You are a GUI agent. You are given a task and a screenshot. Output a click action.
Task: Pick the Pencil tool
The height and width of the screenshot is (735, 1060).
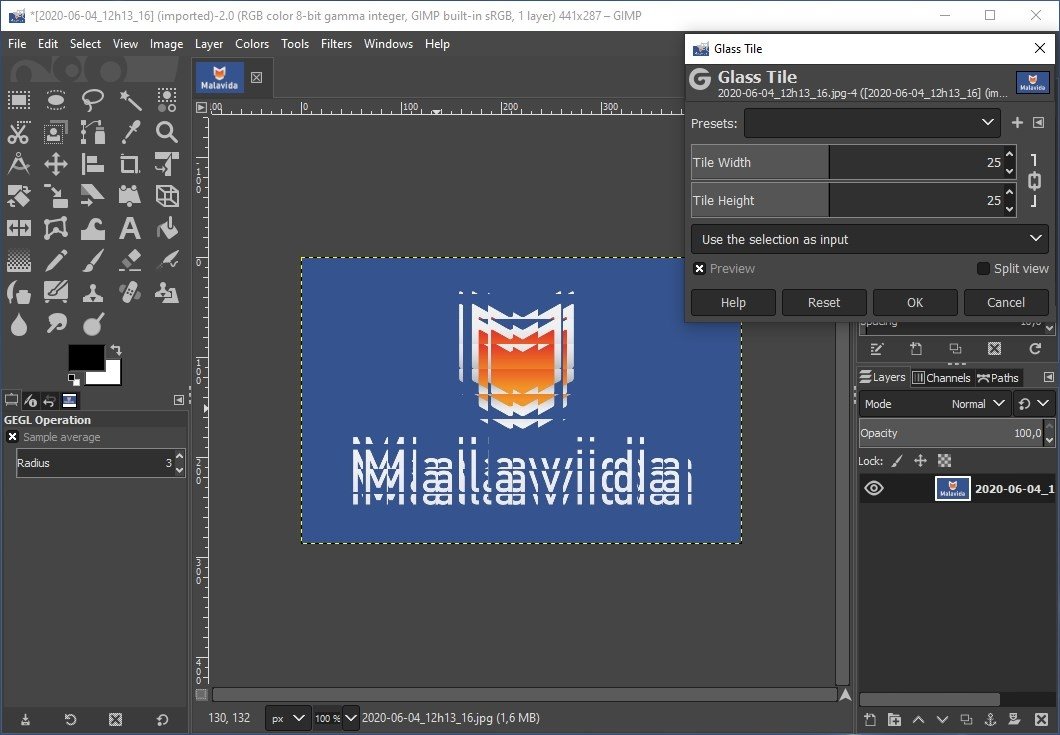point(56,260)
